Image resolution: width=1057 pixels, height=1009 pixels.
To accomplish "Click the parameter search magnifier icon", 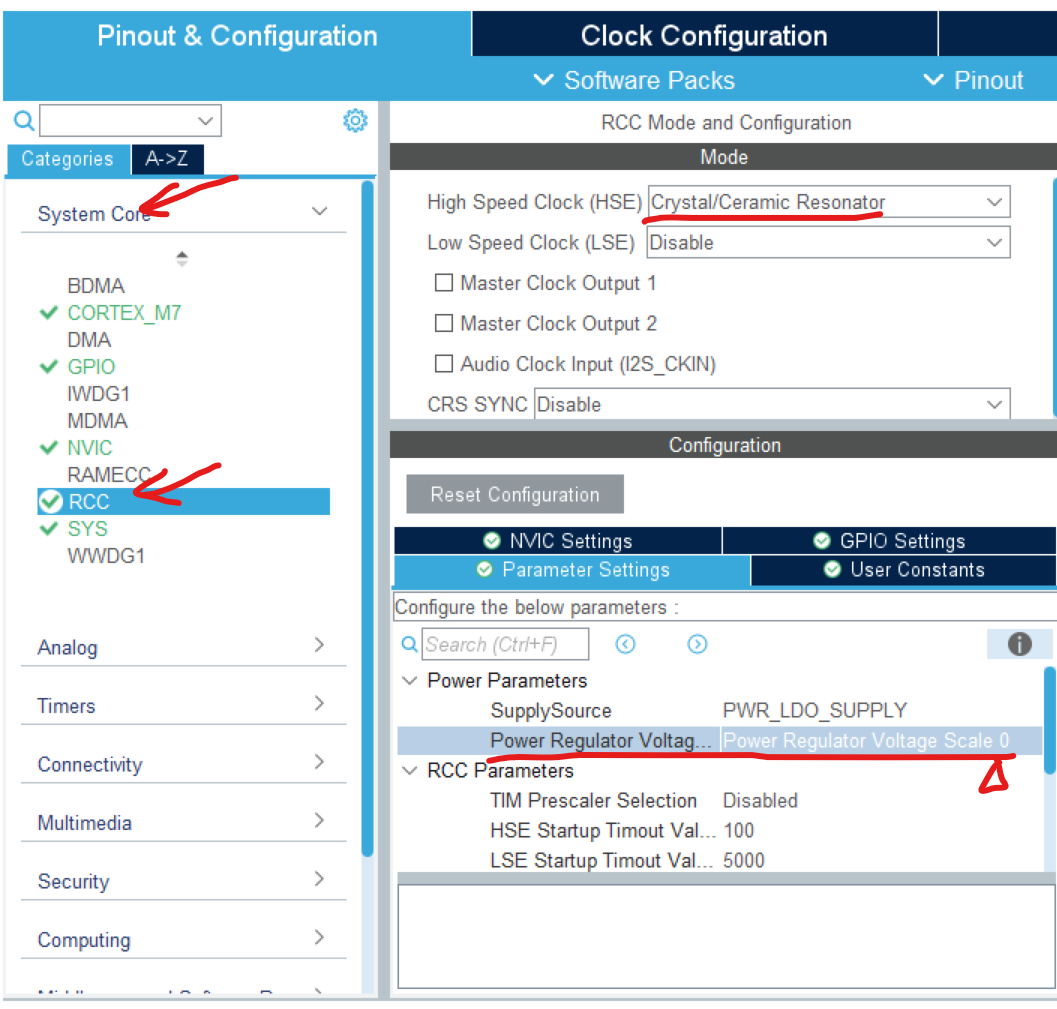I will point(409,644).
